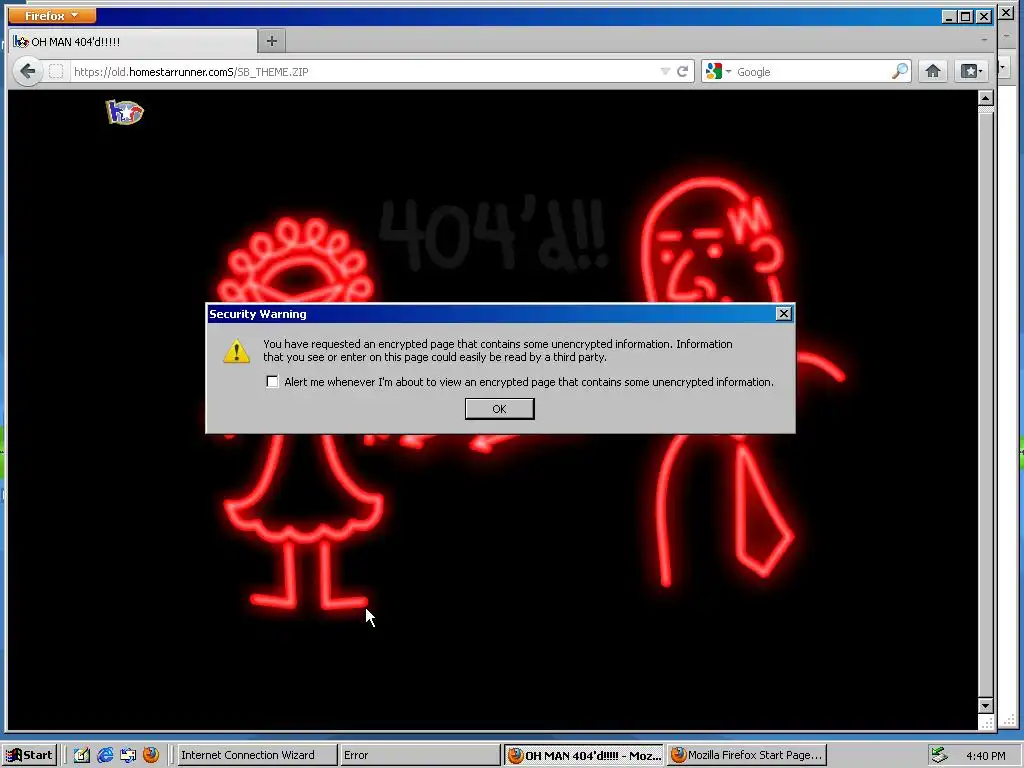The image size is (1024, 768).
Task: Open the URL history dropdown arrow
Action: (x=665, y=71)
